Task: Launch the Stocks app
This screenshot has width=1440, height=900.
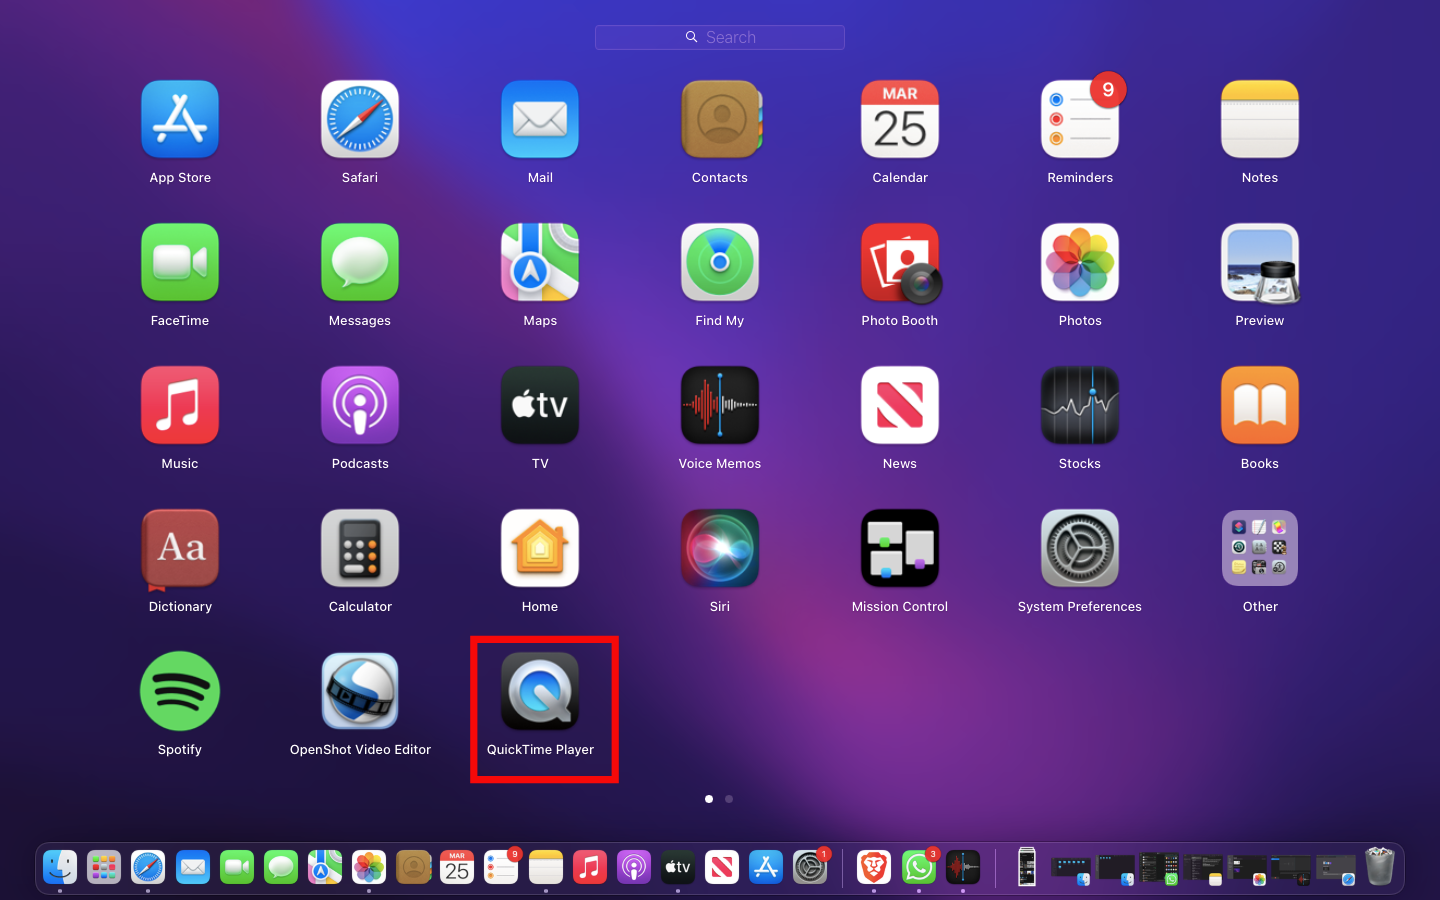Action: point(1080,406)
